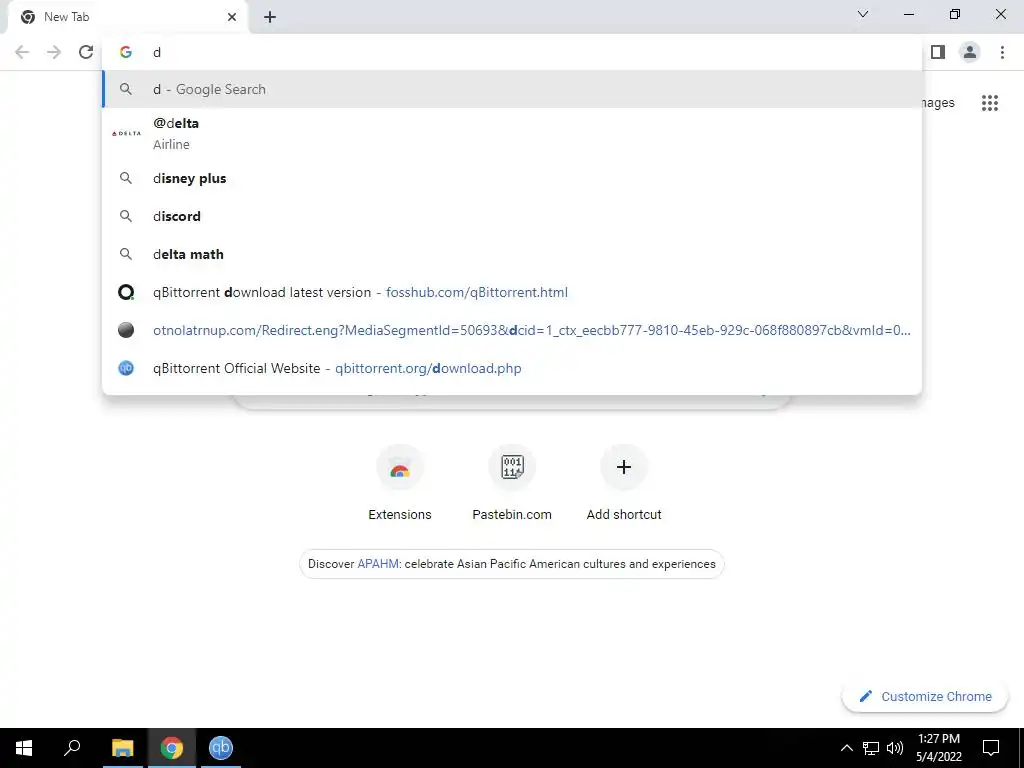Open the Google apps grid

[989, 103]
